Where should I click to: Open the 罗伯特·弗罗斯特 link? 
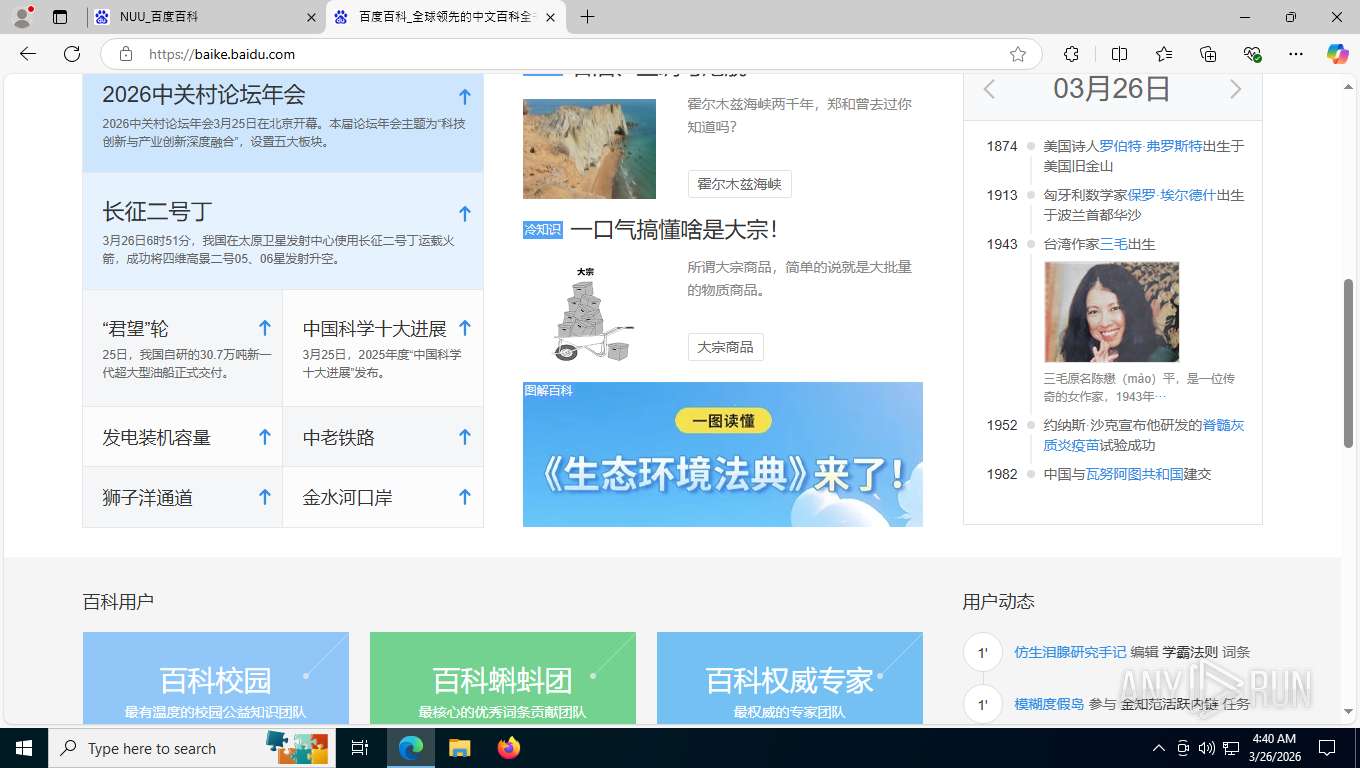click(1151, 146)
